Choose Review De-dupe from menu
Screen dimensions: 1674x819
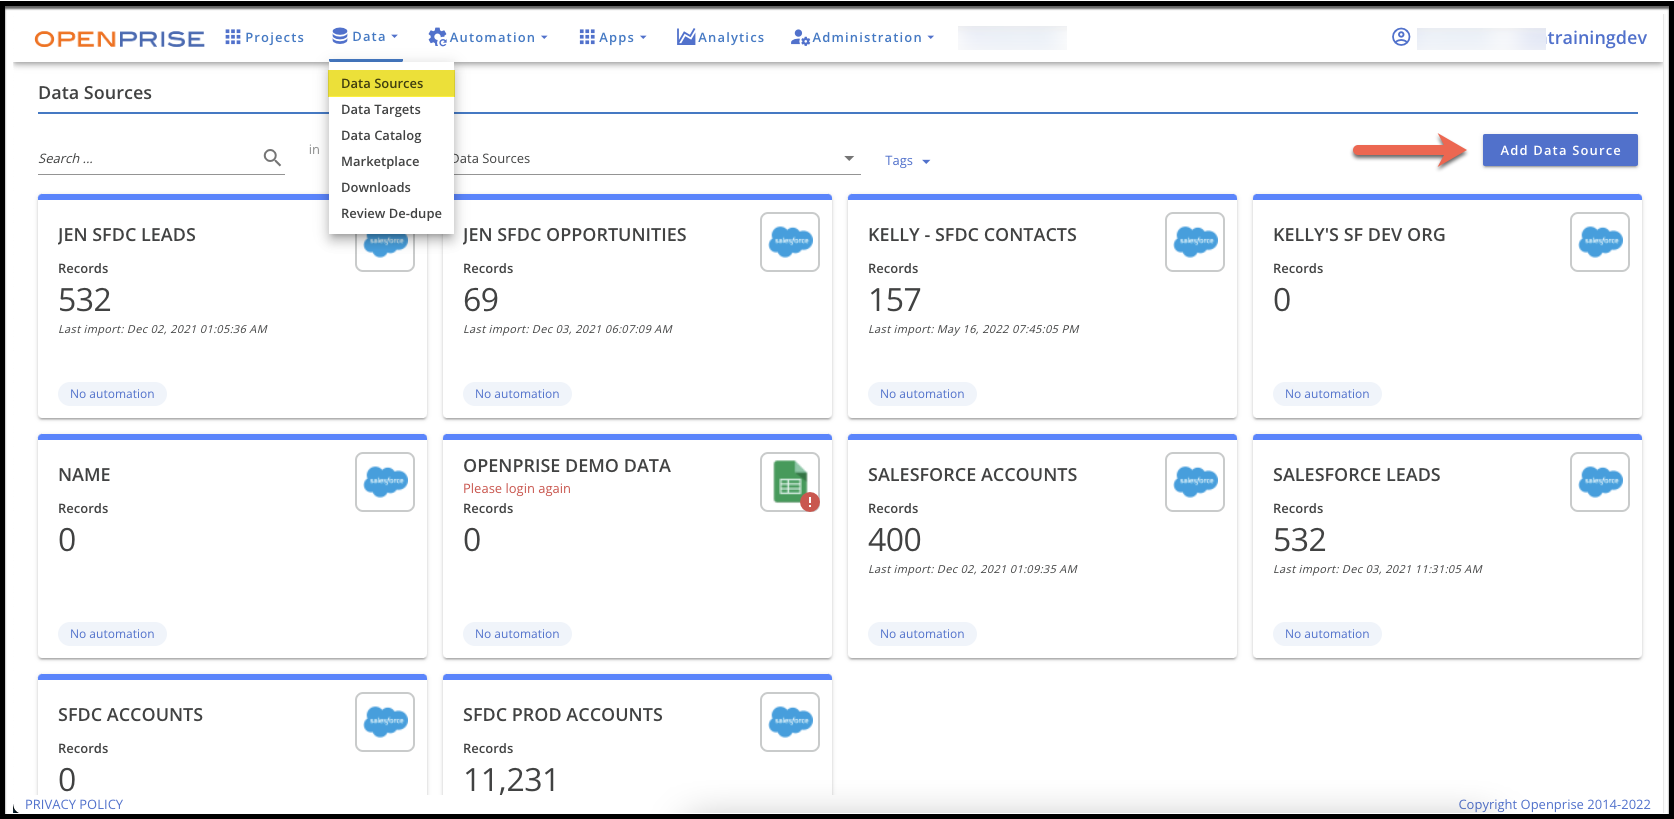pos(391,213)
